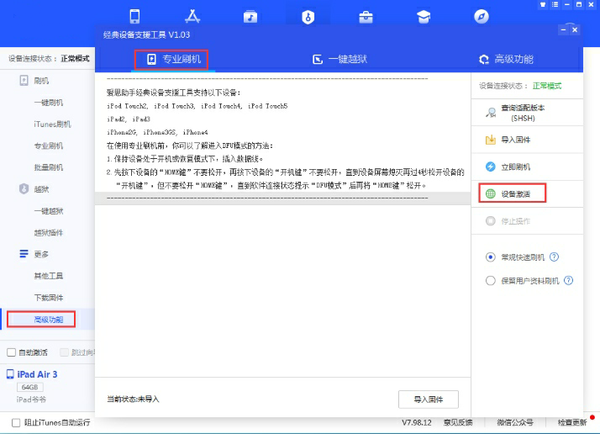The image size is (600, 434).
Task: Open the toolbox icon in top bar
Action: 366,17
